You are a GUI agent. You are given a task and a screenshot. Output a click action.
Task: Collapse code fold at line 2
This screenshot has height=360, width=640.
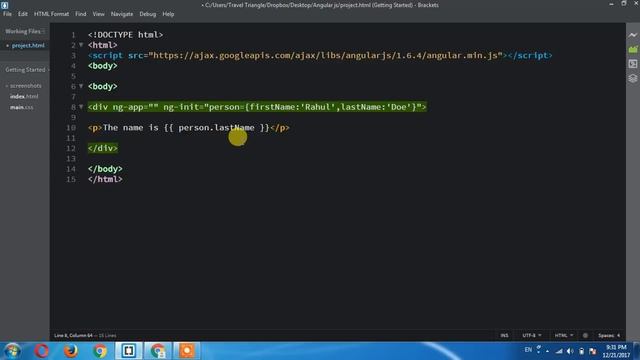click(81, 45)
